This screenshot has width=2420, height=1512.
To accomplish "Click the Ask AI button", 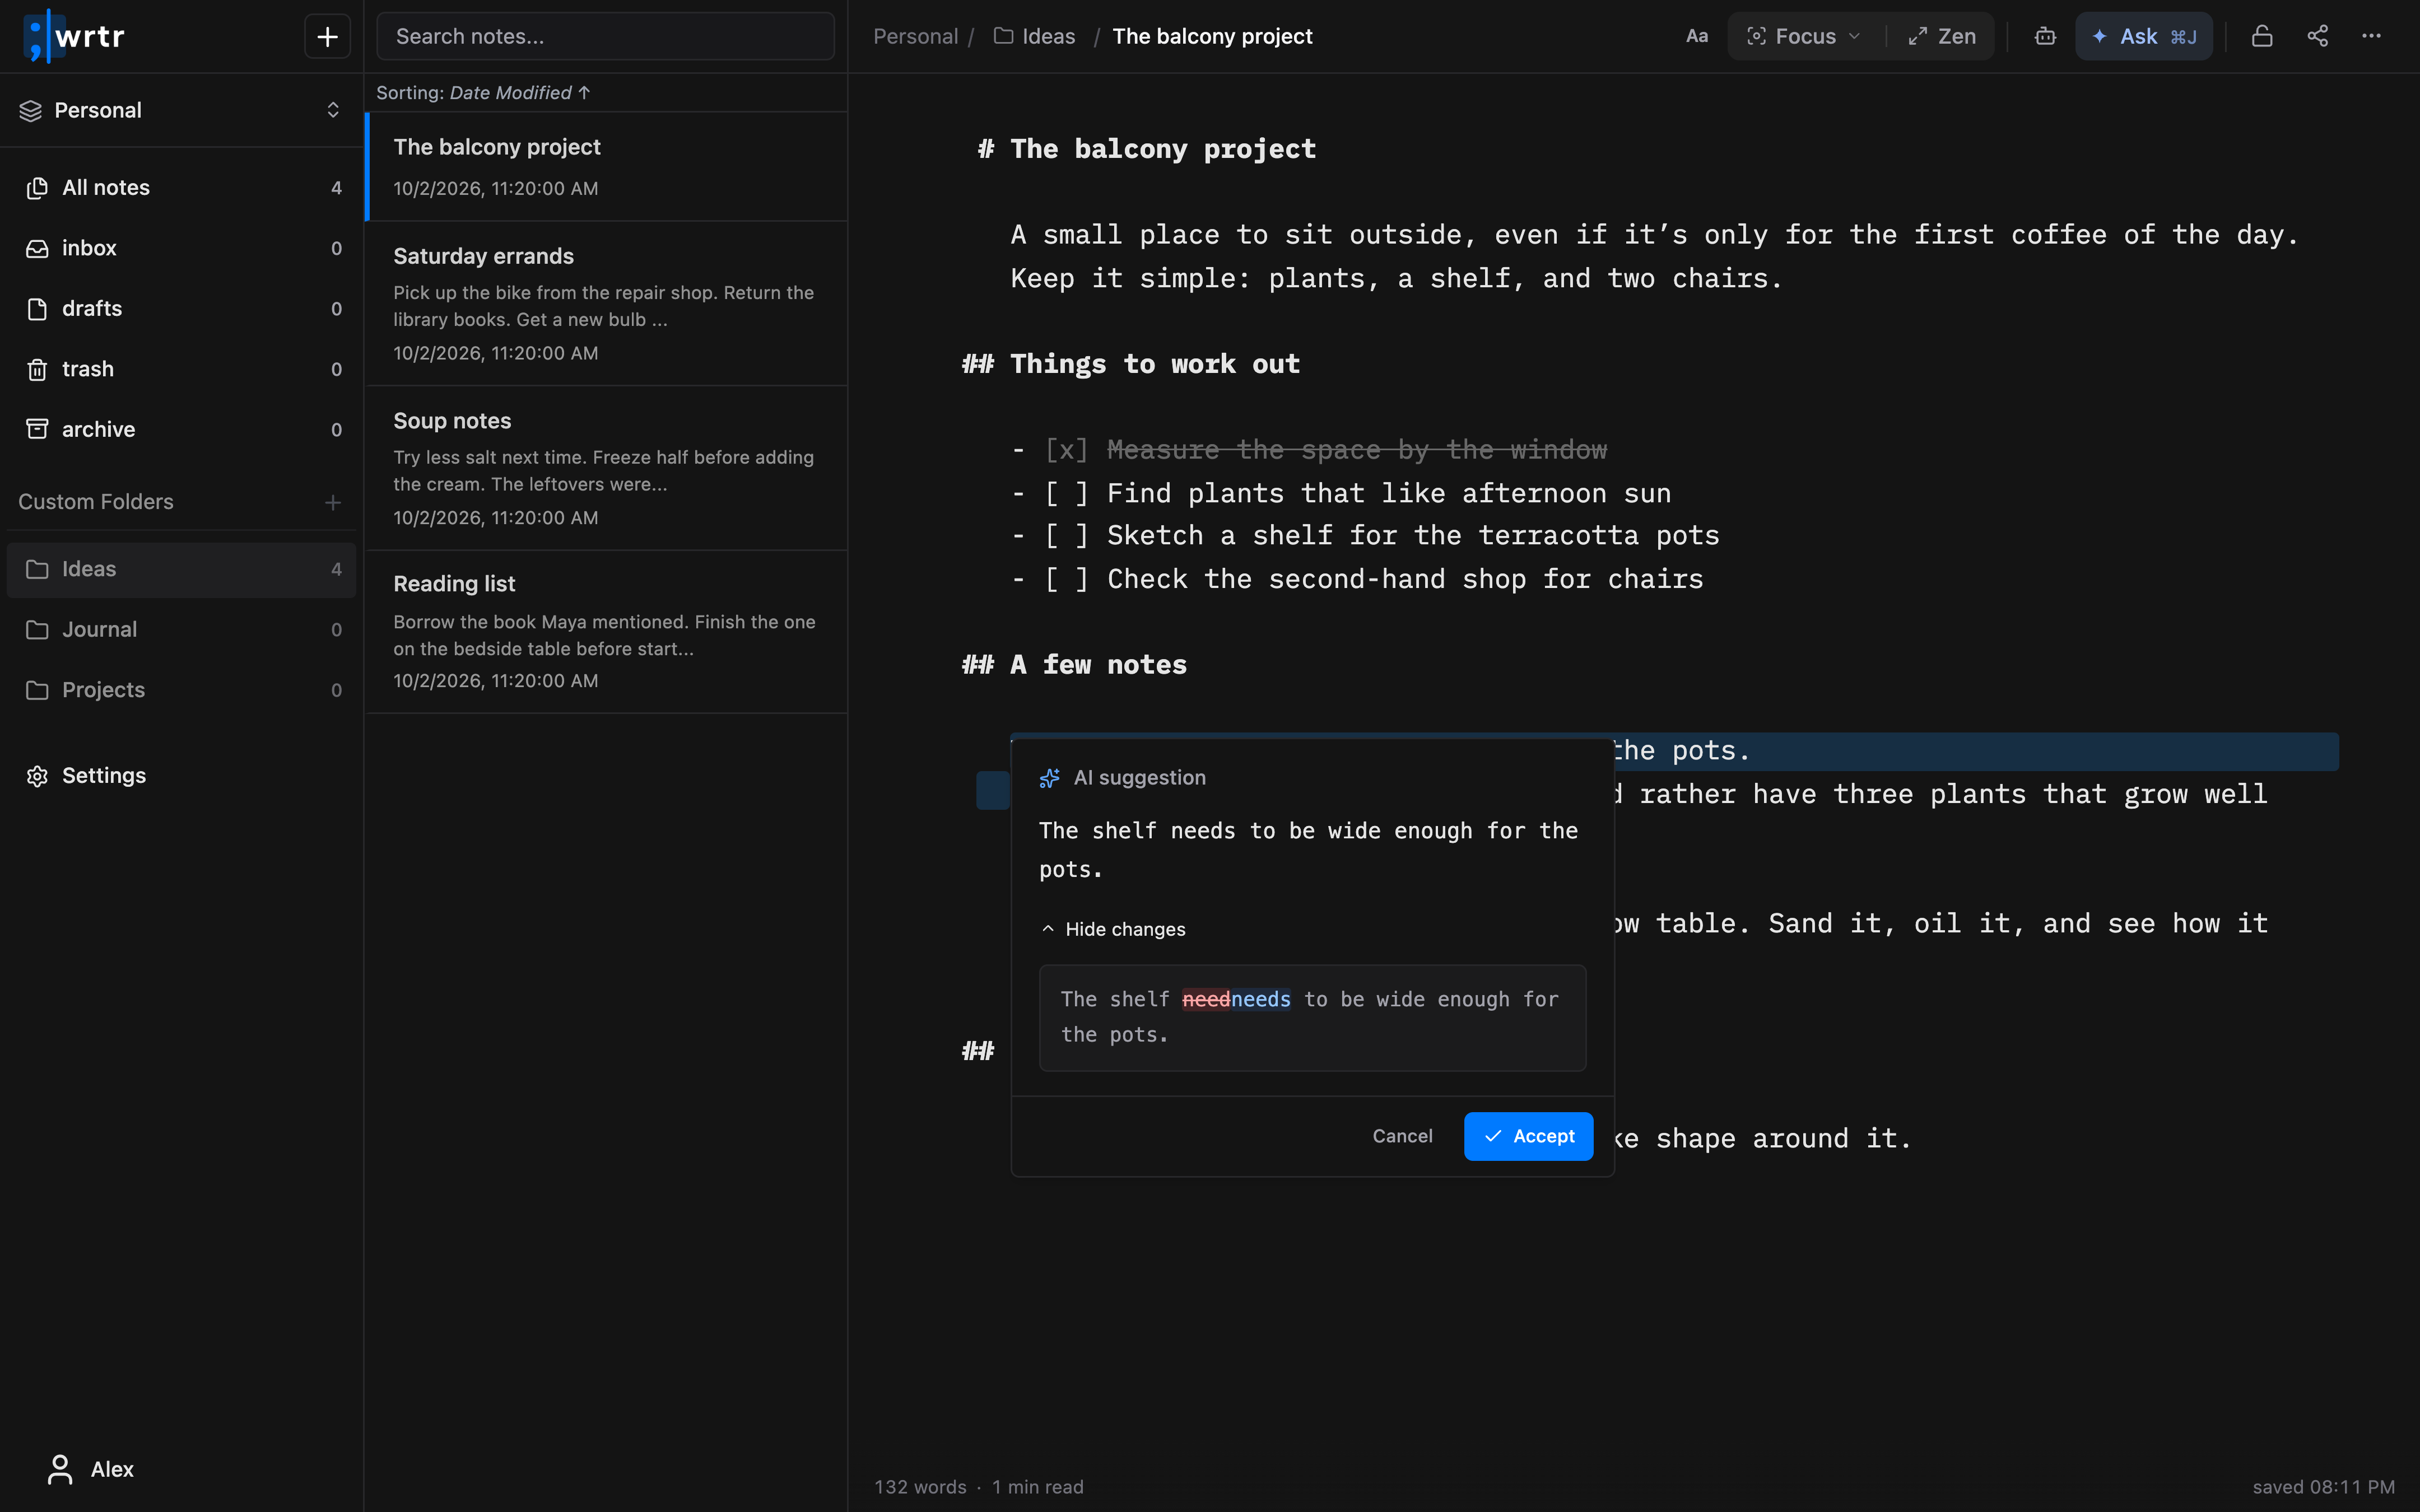I will coord(2143,37).
